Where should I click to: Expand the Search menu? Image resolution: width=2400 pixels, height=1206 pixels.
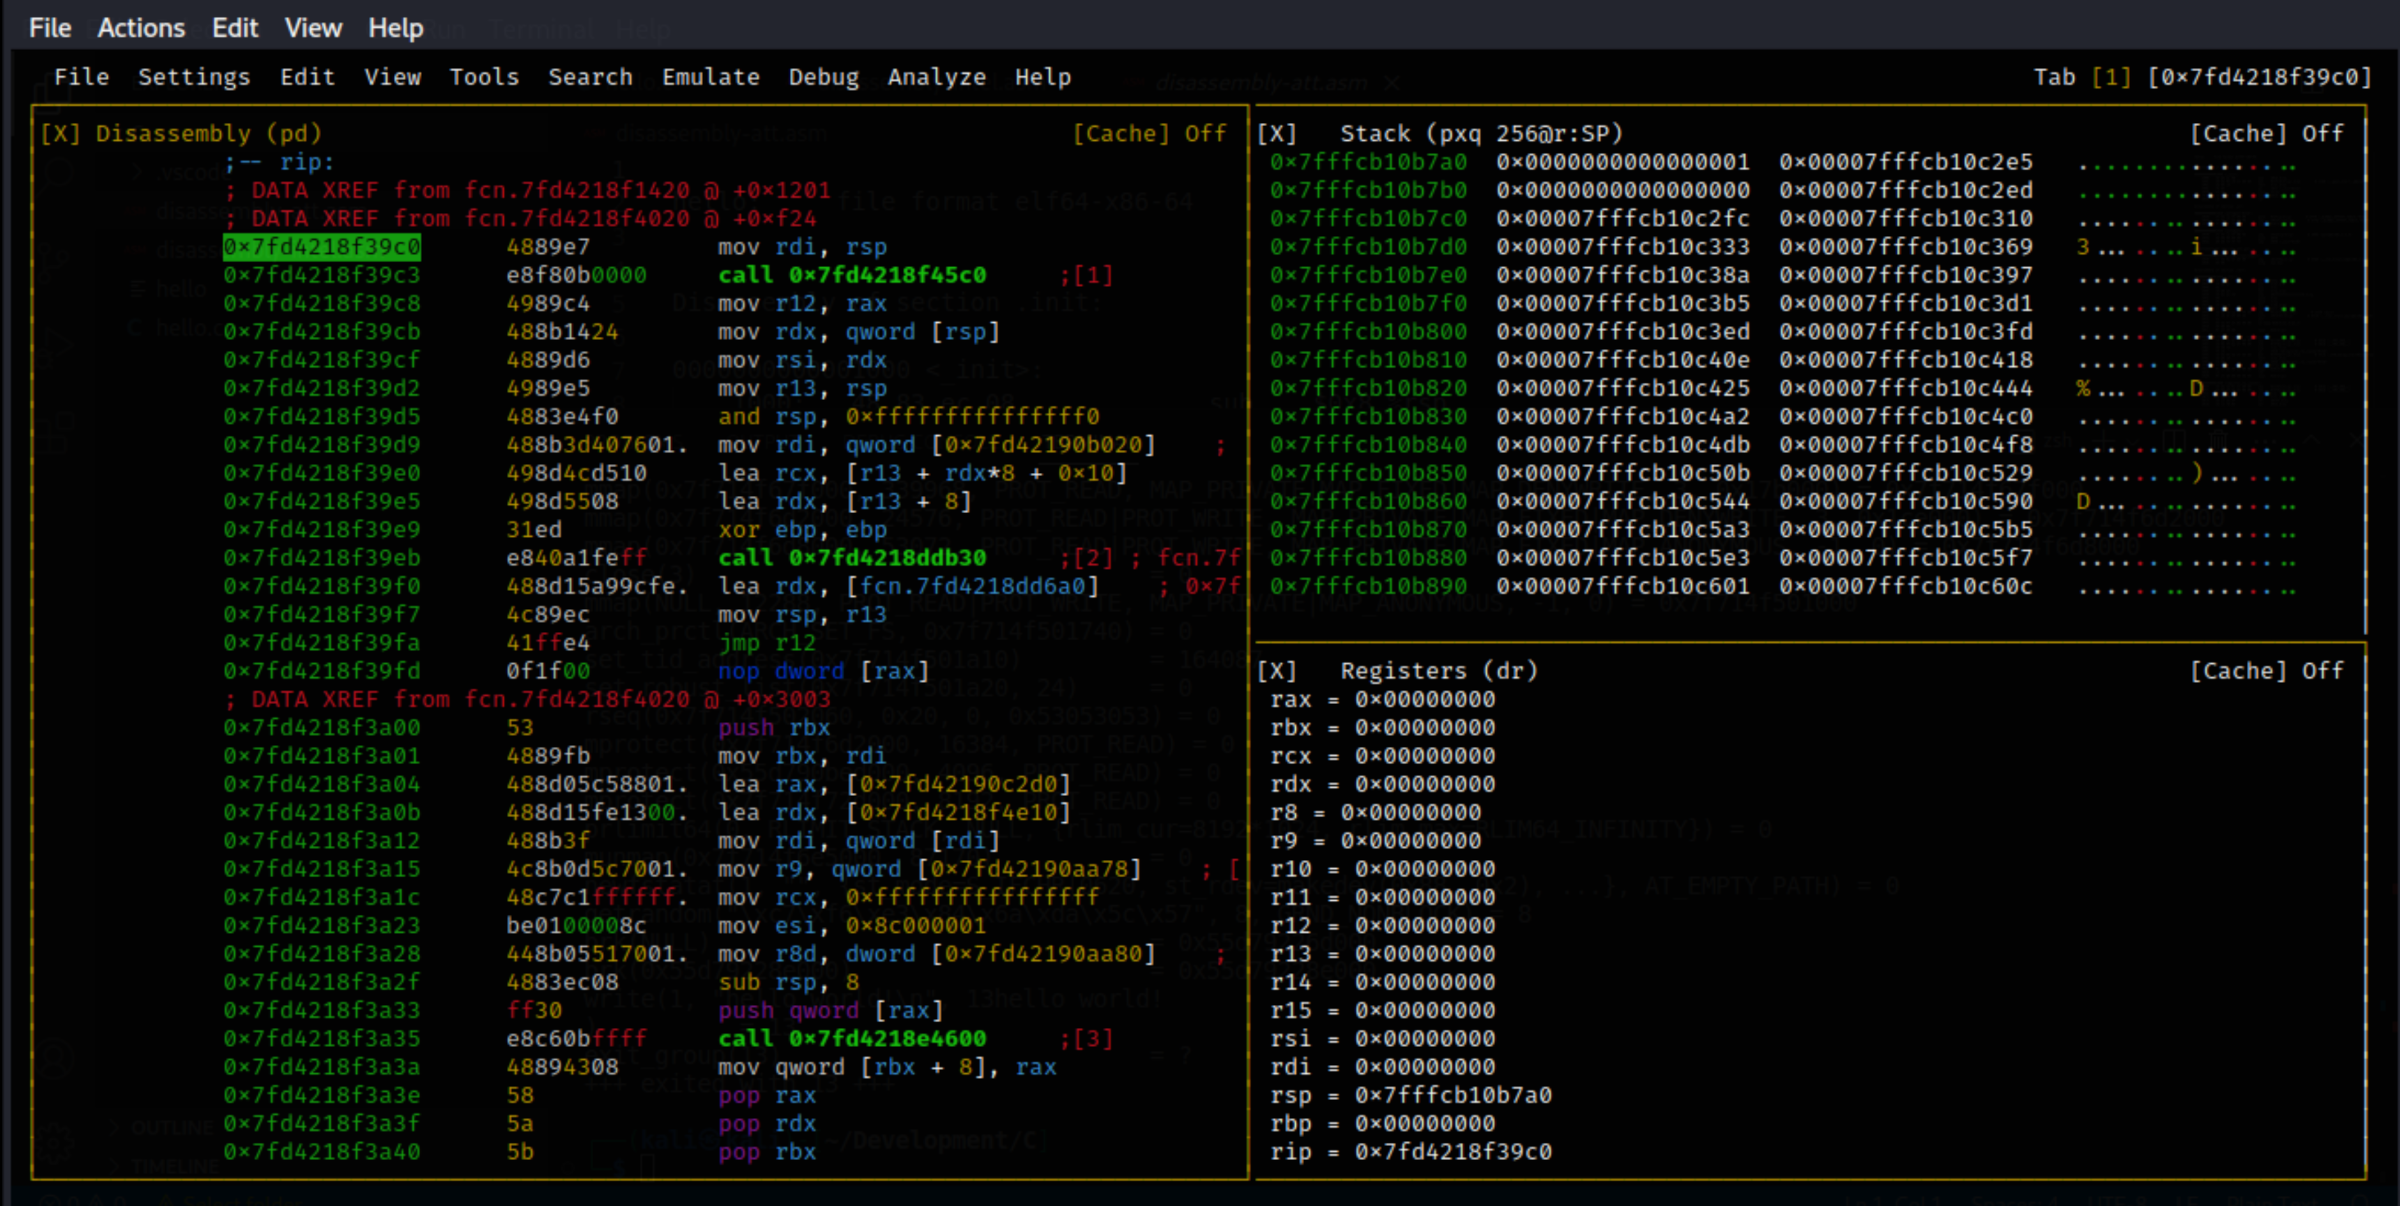(x=590, y=77)
